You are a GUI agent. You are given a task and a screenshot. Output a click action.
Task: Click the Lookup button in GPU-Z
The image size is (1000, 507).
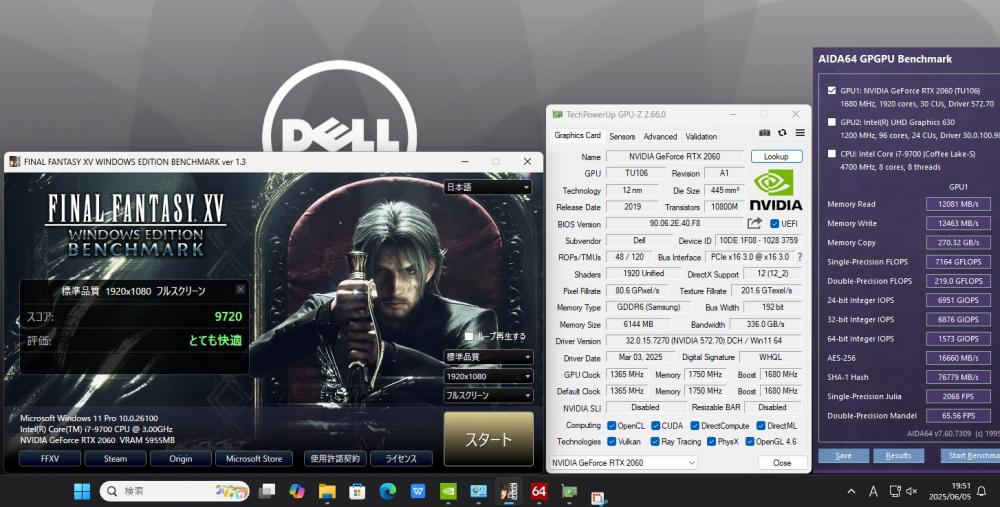pyautogui.click(x=776, y=156)
